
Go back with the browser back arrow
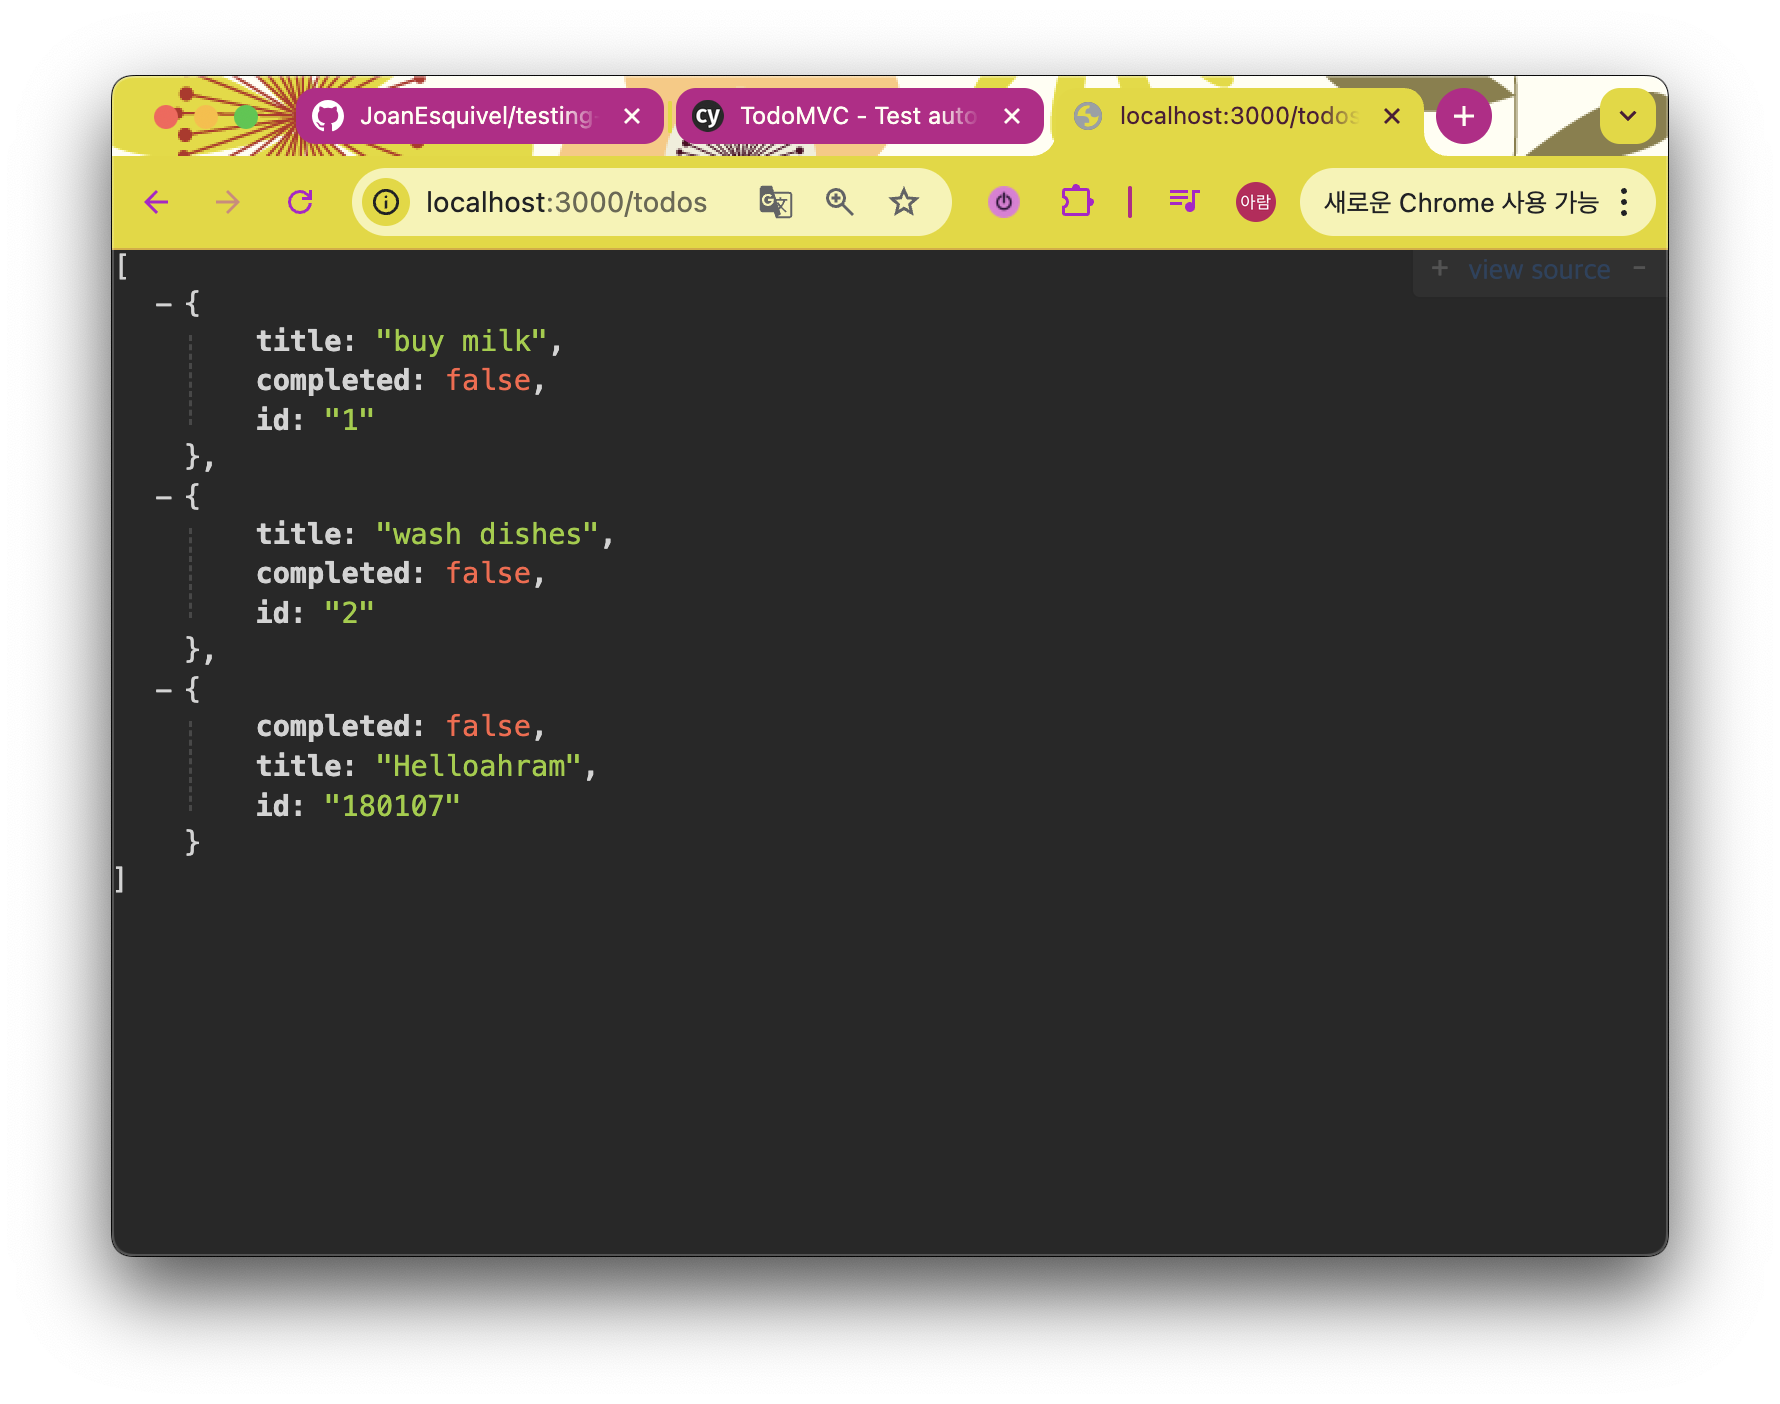157,203
